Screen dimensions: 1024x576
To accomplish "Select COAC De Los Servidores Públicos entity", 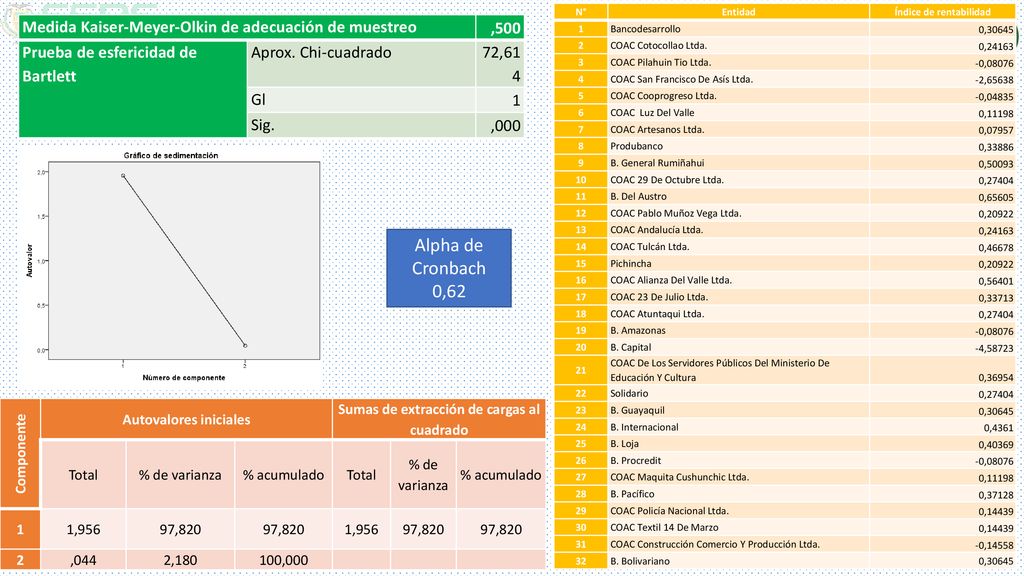I will point(720,370).
